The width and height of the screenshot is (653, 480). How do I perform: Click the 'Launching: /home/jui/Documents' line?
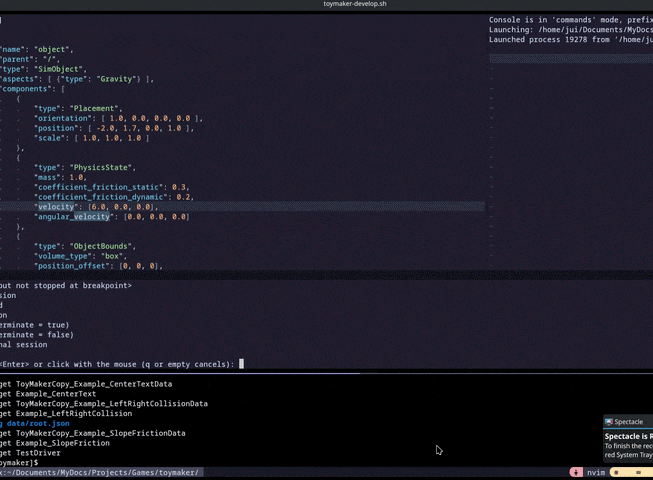[x=571, y=30]
